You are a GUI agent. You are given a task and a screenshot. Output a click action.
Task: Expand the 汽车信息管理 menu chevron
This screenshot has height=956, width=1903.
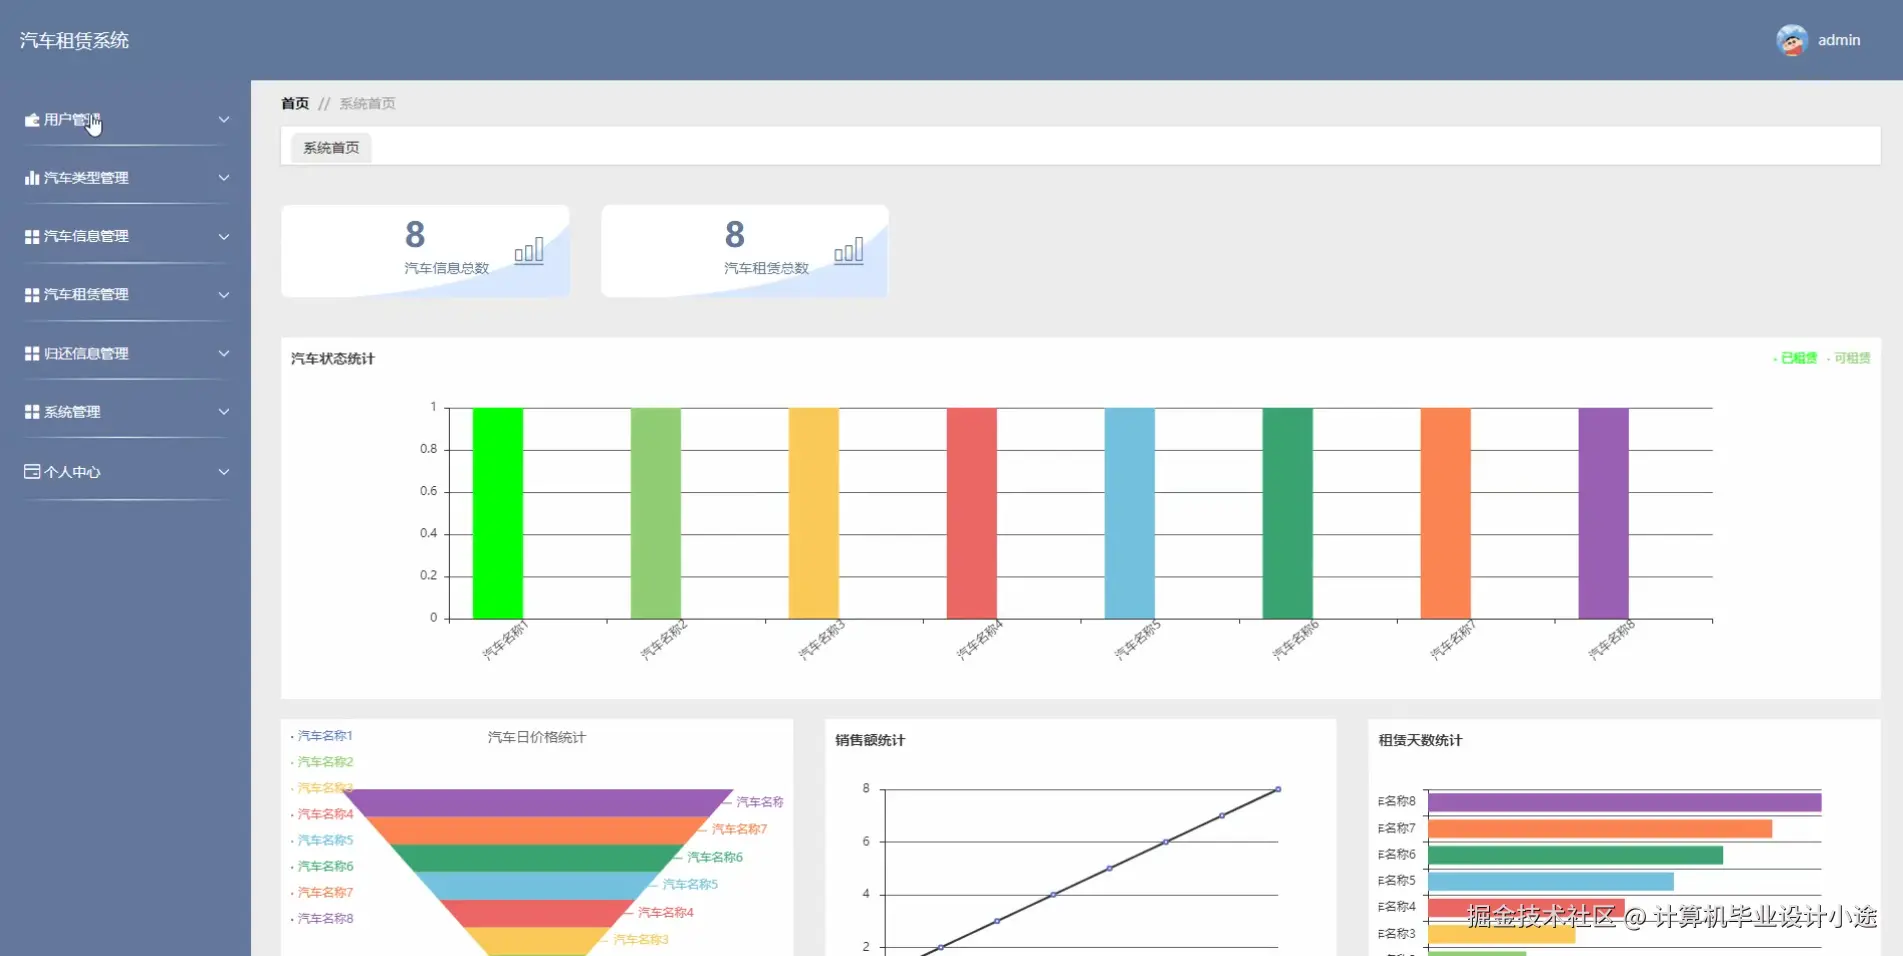point(224,237)
